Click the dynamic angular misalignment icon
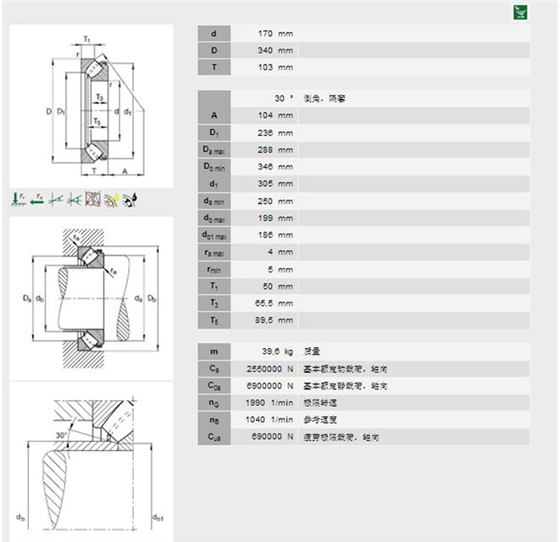The height and width of the screenshot is (542, 560). (x=74, y=199)
